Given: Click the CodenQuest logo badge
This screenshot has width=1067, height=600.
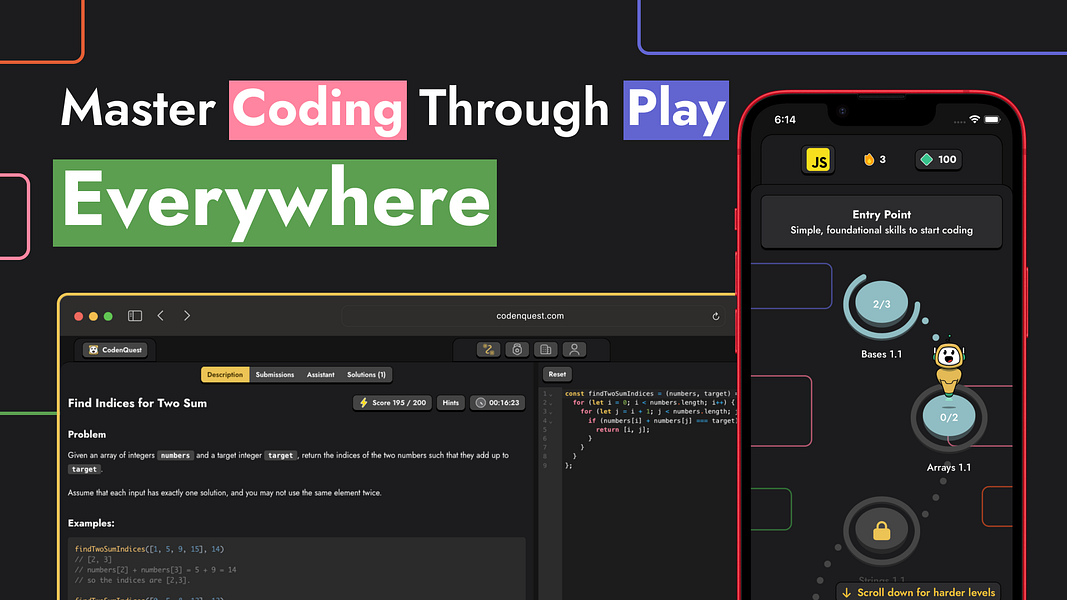Looking at the screenshot, I should [113, 349].
